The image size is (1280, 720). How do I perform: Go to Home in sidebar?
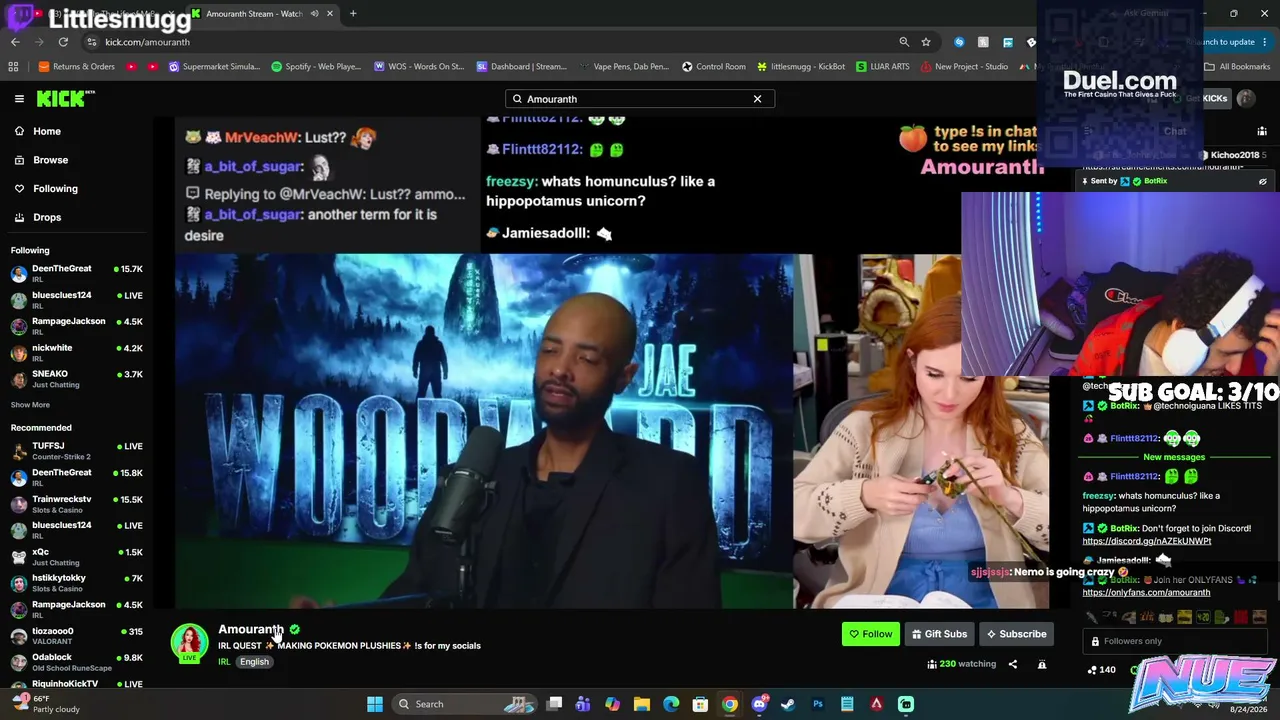click(47, 131)
